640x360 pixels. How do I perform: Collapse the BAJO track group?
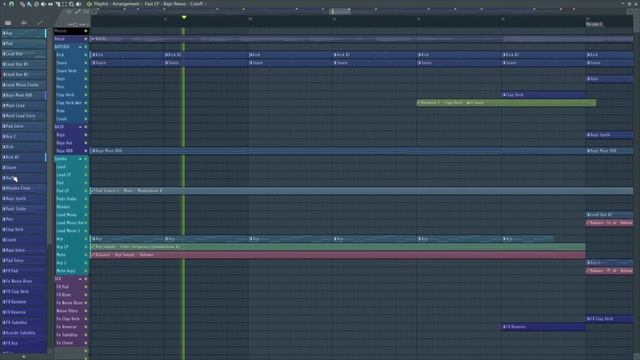pyautogui.click(x=80, y=127)
